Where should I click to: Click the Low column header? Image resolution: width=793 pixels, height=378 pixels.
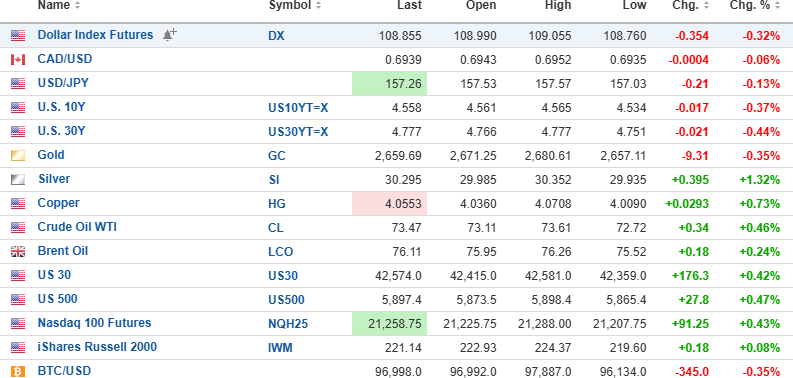[x=634, y=6]
